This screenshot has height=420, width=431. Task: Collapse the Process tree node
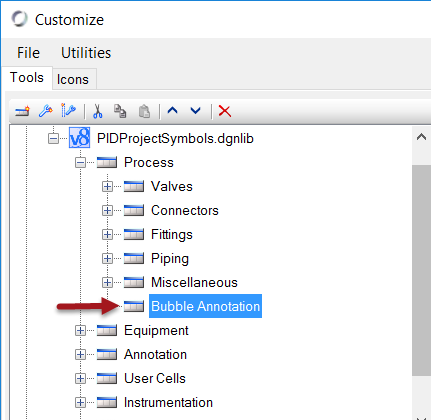pos(80,163)
